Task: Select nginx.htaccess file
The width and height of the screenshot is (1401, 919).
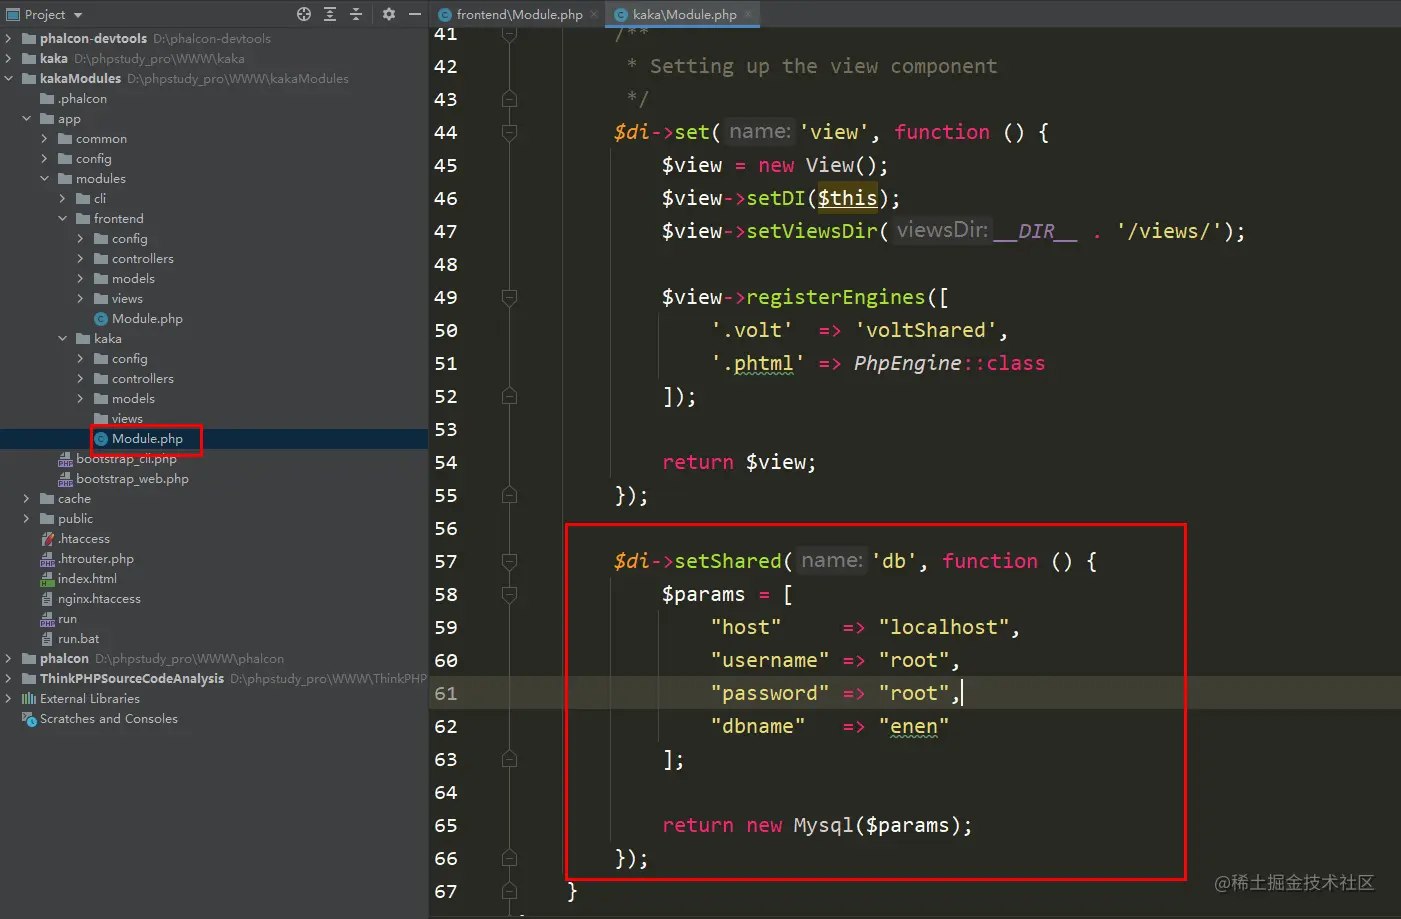Action: pos(99,599)
